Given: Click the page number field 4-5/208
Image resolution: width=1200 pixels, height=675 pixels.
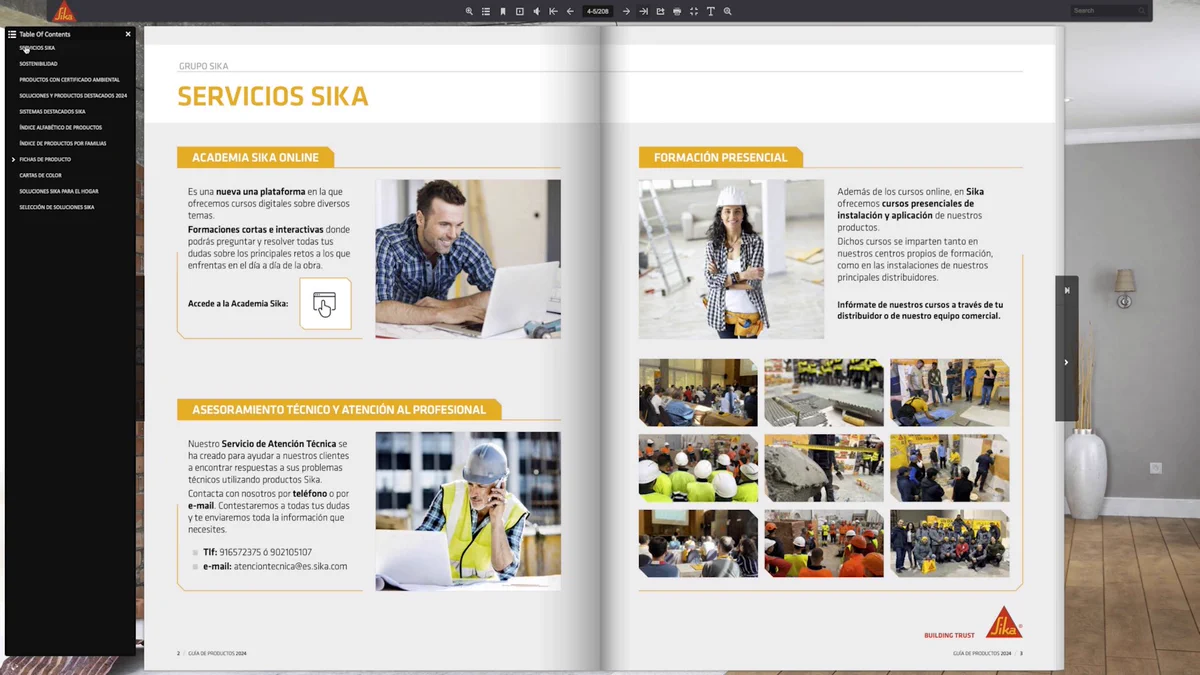Looking at the screenshot, I should coord(598,11).
